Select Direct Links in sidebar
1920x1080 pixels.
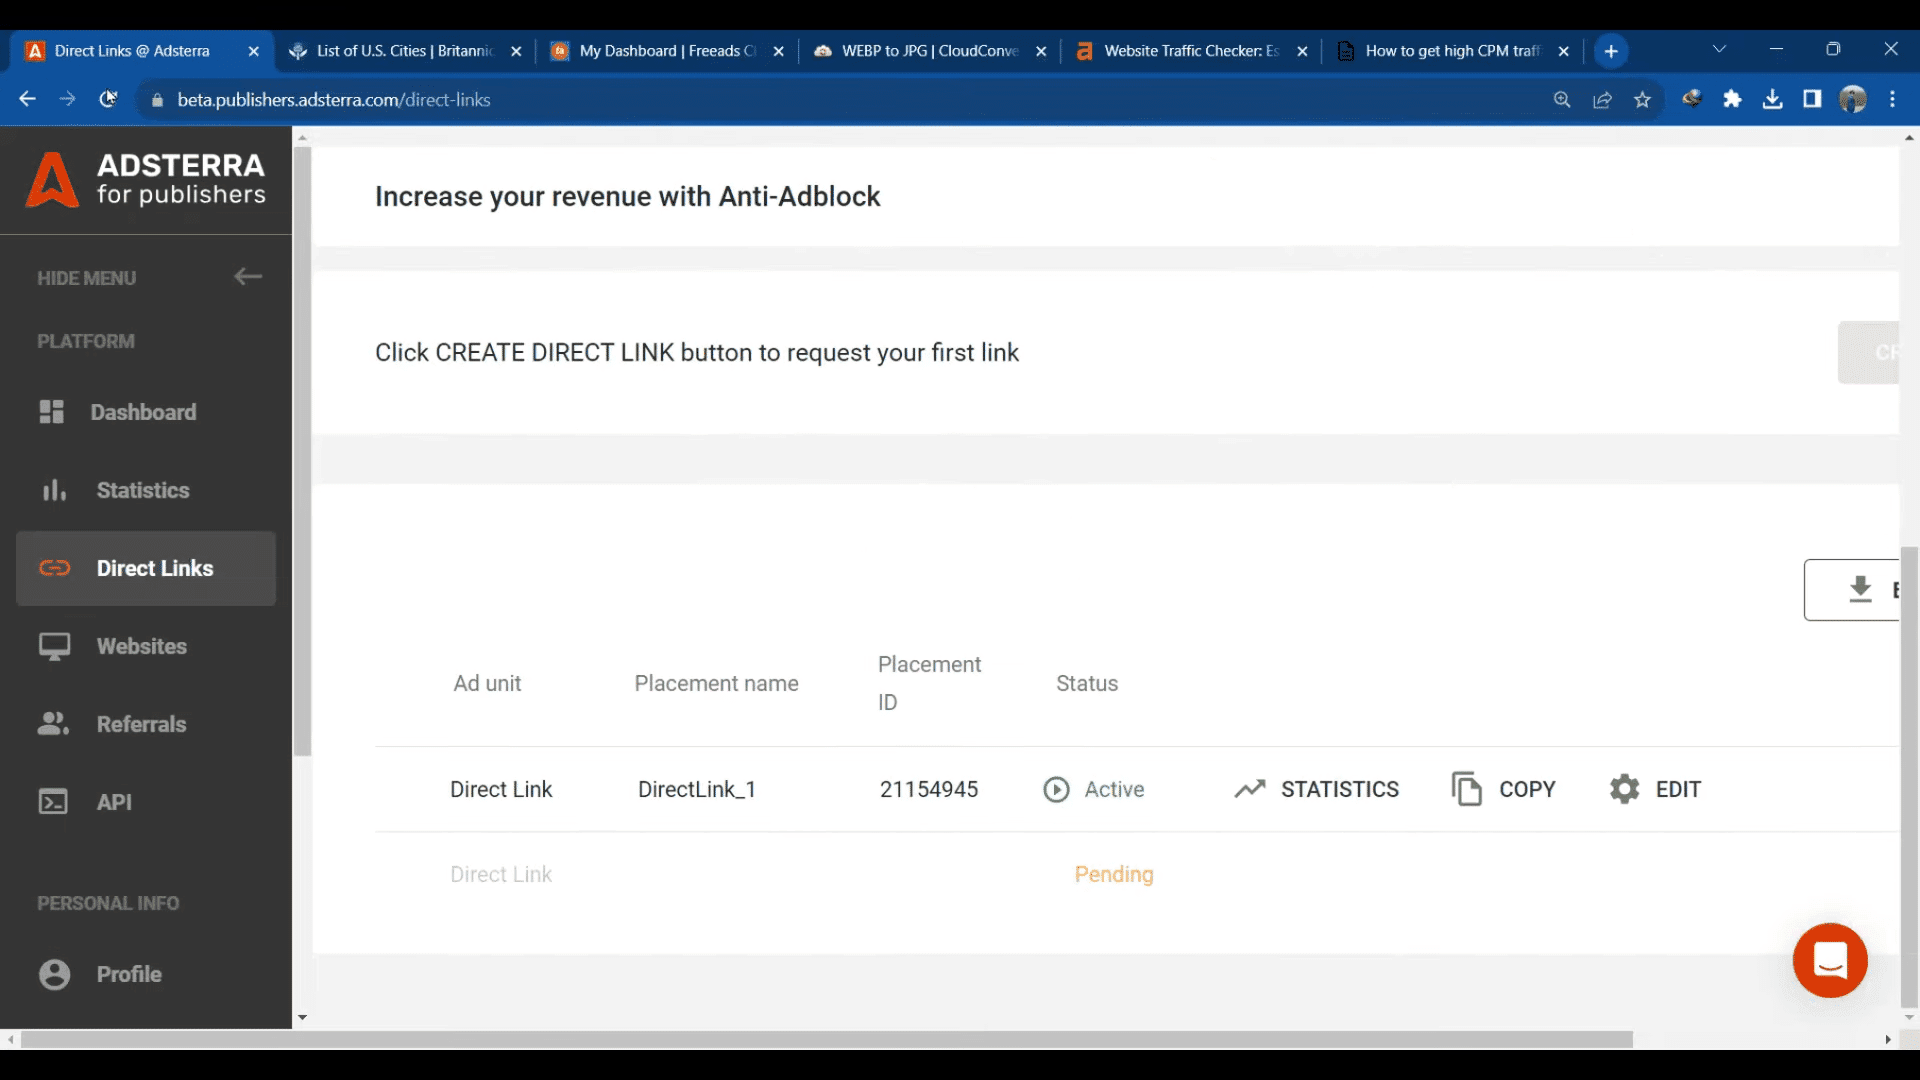[146, 568]
